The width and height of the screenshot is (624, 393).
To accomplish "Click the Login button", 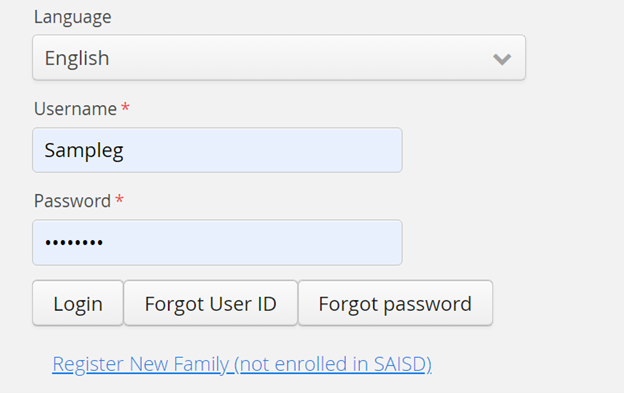I will (78, 303).
